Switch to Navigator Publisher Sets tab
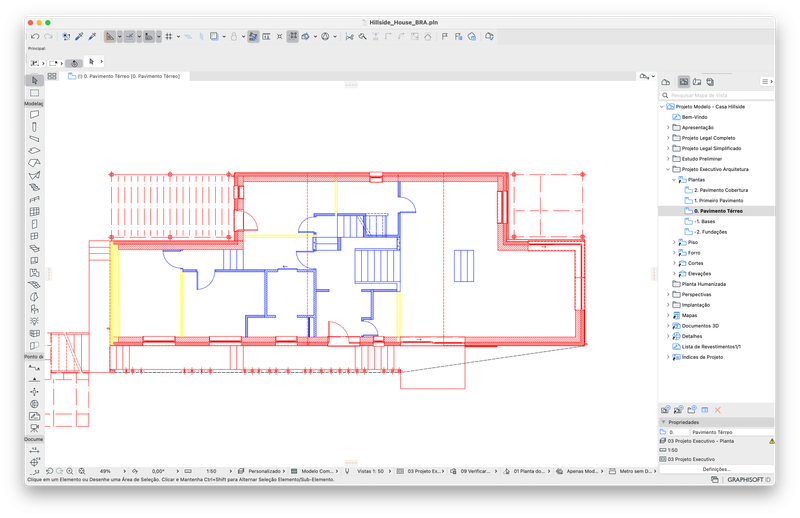800x518 pixels. (710, 82)
